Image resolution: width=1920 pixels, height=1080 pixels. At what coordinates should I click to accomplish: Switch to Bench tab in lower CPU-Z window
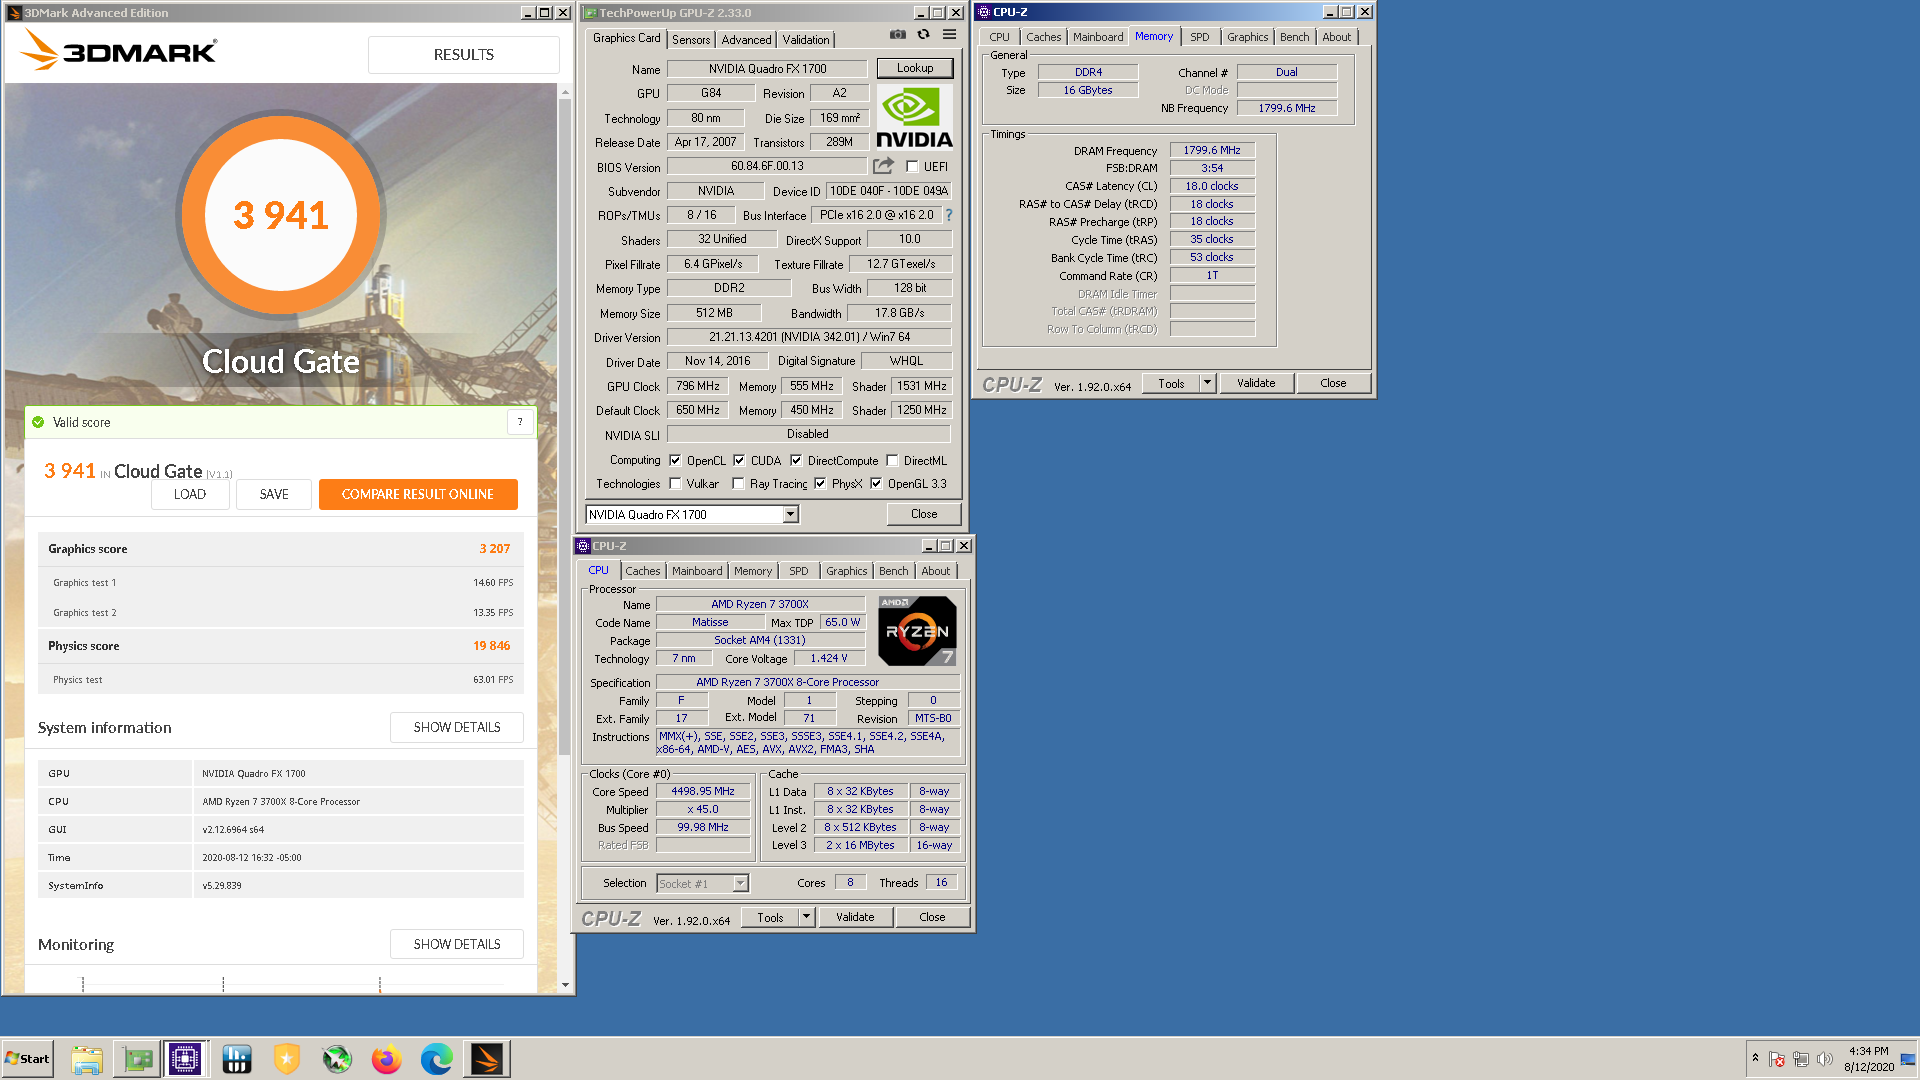tap(893, 571)
